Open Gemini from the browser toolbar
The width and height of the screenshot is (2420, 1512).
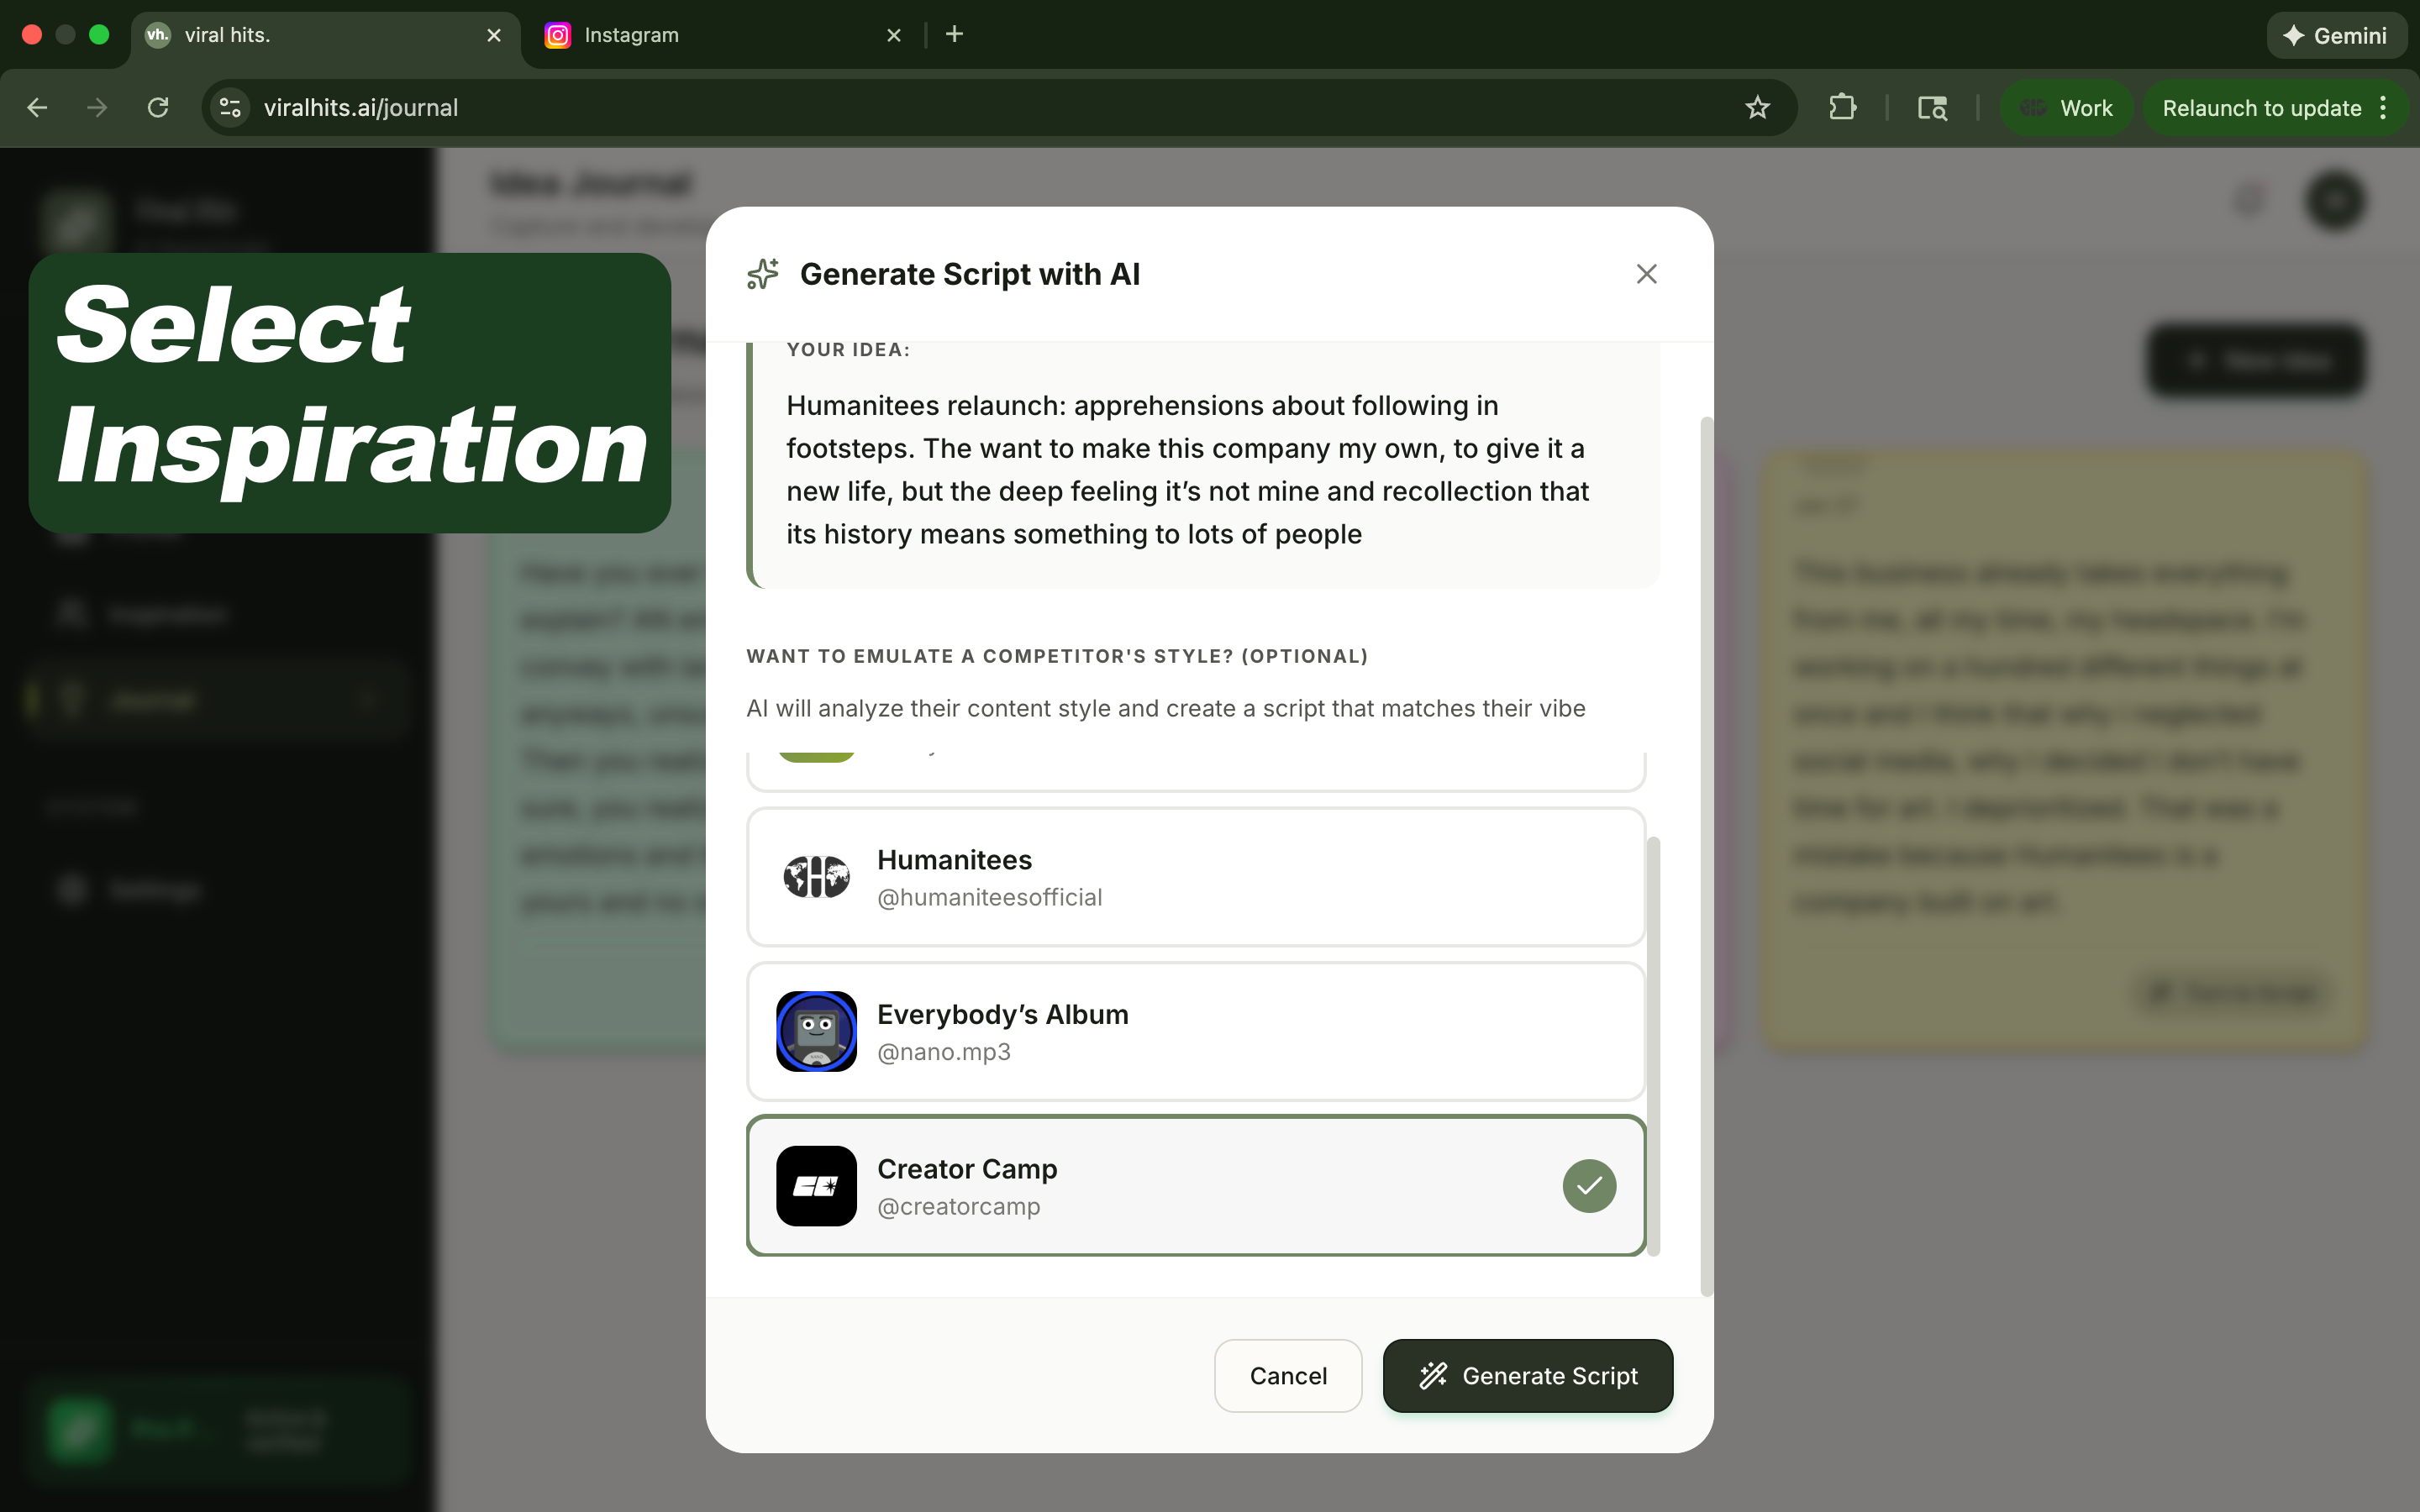pyautogui.click(x=2337, y=35)
